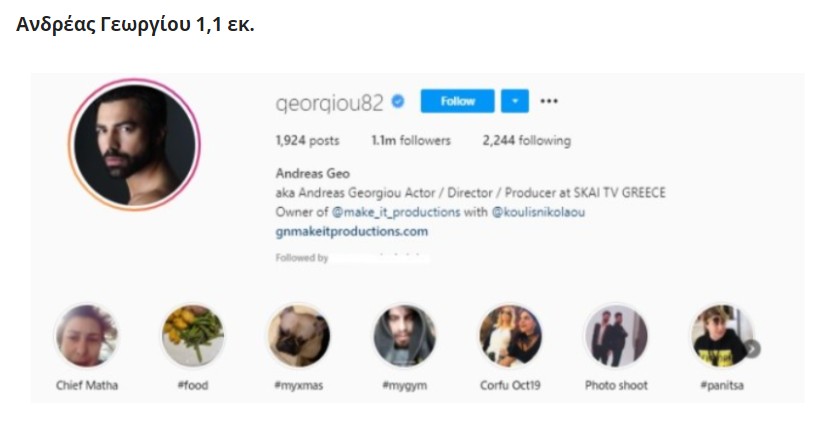
Task: Open the profile picture story
Action: pyautogui.click(x=135, y=144)
